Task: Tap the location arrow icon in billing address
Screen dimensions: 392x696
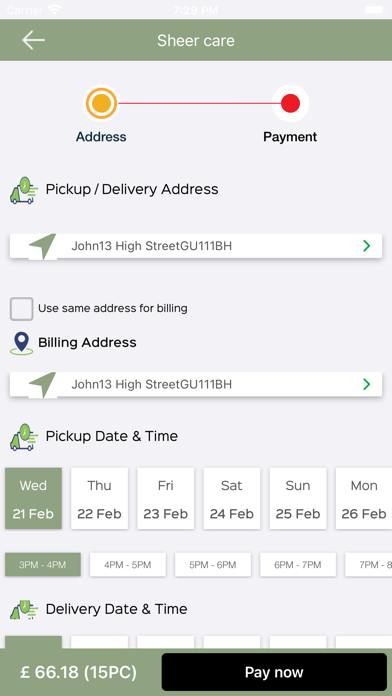Action: click(43, 384)
